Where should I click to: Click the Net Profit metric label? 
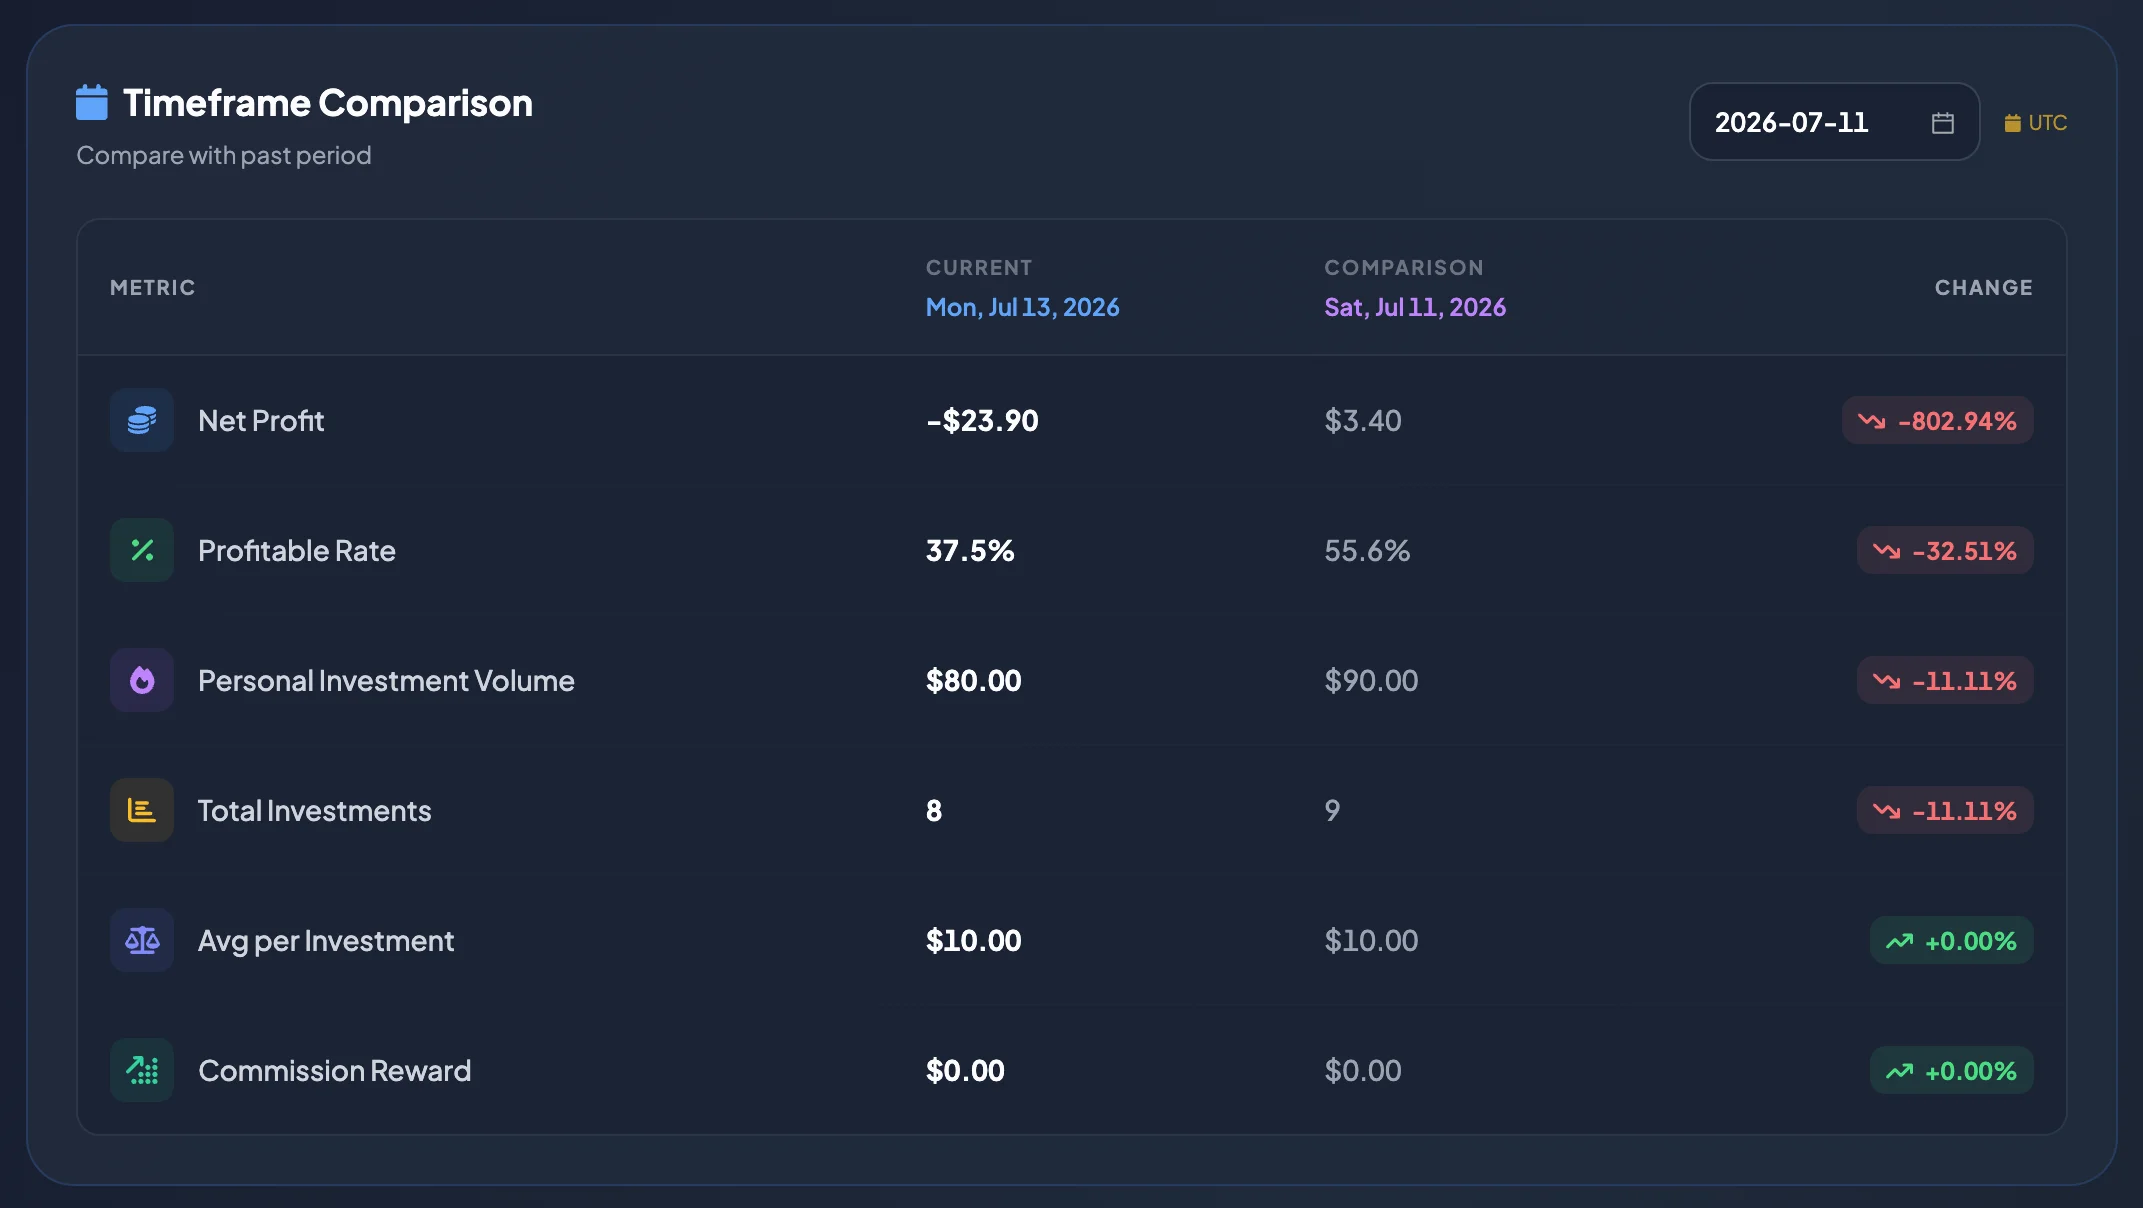261,420
